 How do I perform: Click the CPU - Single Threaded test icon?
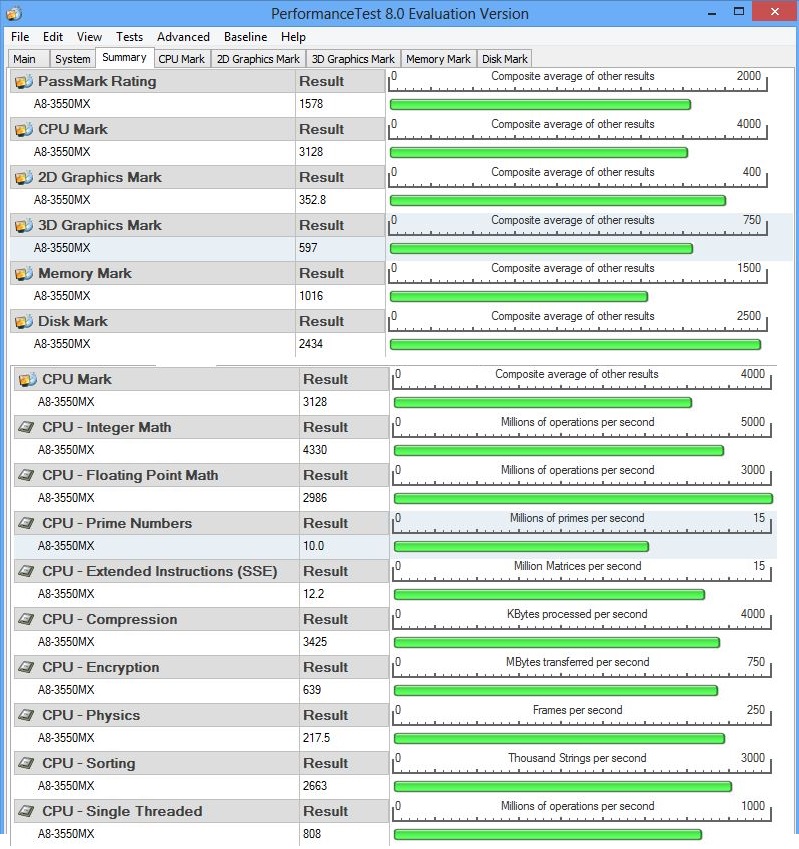[x=27, y=812]
